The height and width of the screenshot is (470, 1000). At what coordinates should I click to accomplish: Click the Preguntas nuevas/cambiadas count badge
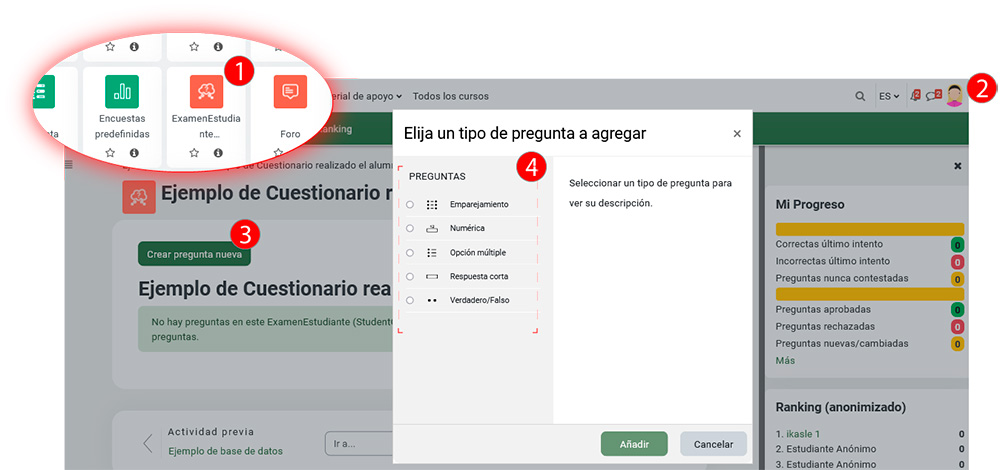(x=957, y=344)
